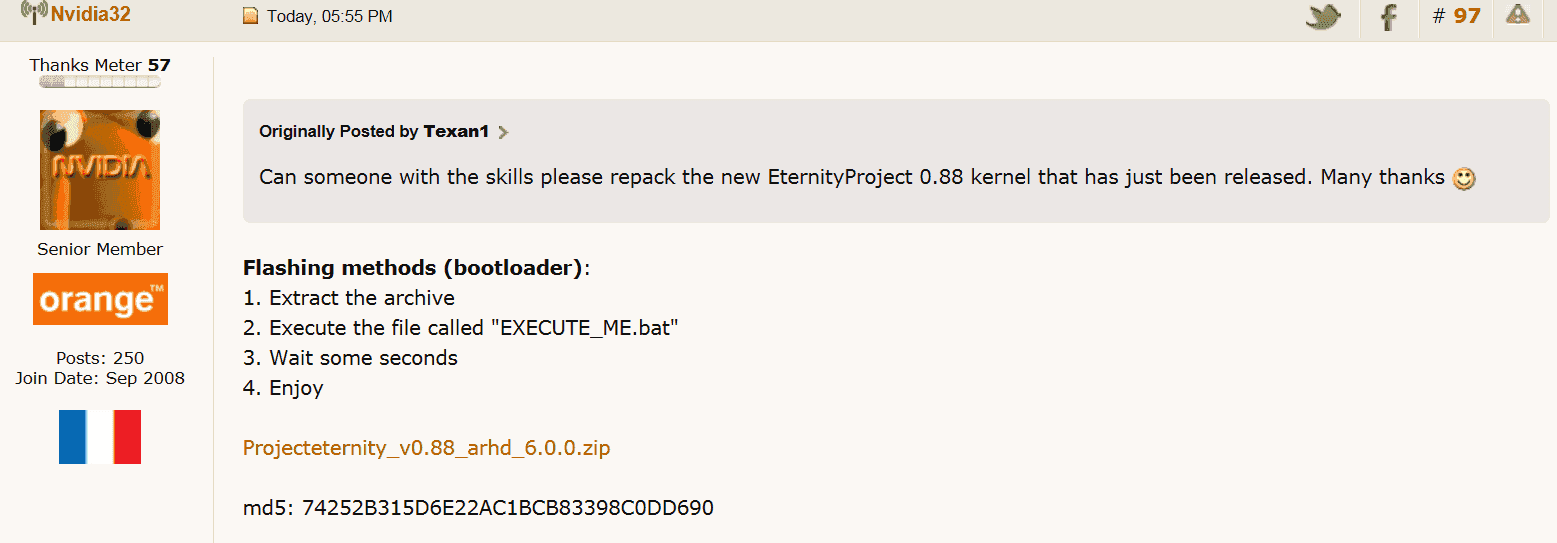Share this post on Twitter

(x=1323, y=16)
